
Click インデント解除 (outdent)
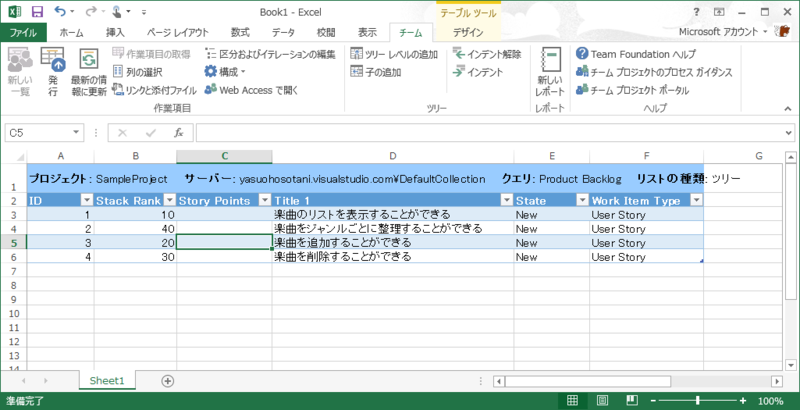coord(487,54)
